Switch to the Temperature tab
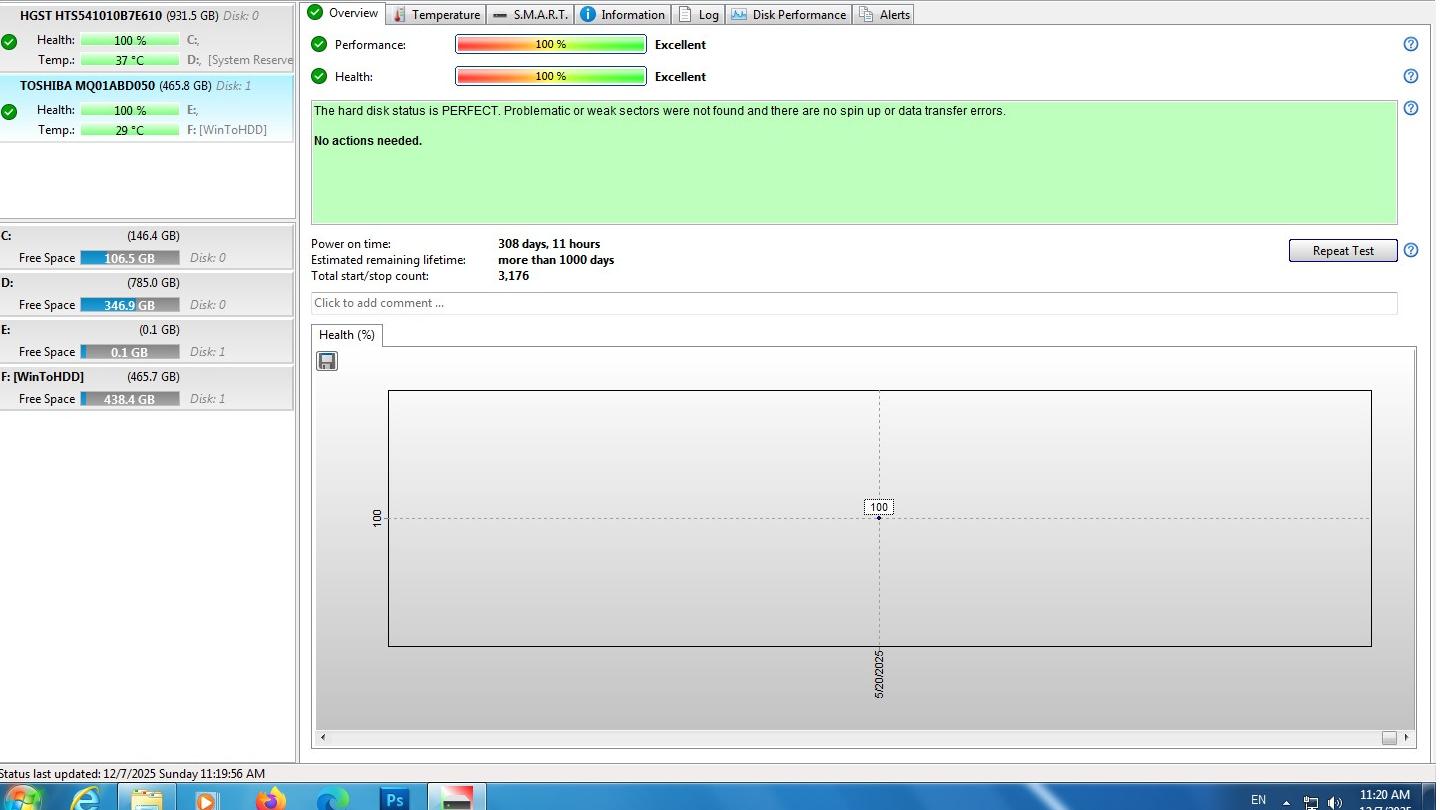The image size is (1440, 810). 436,15
